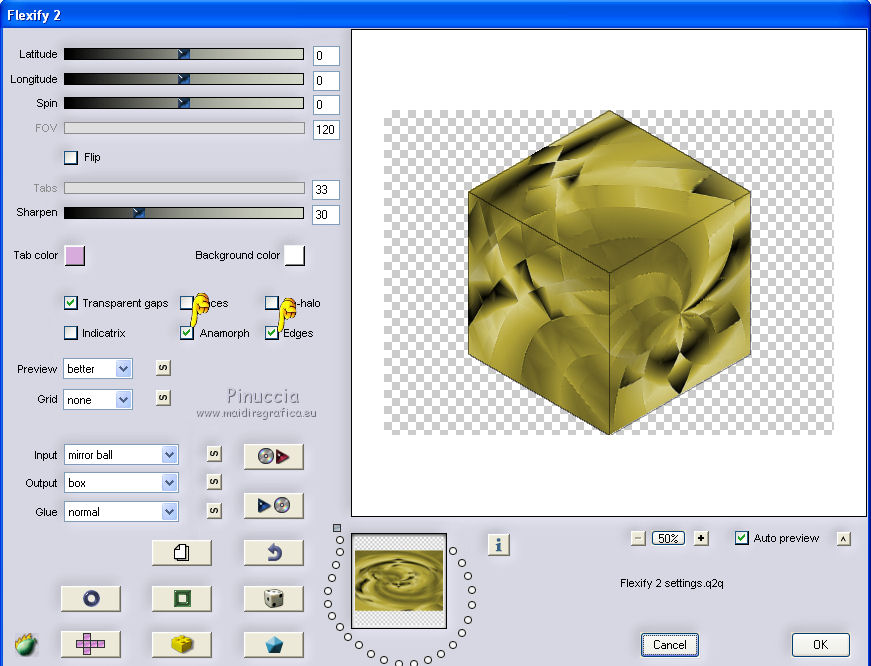Disable Transparent gaps checkbox
This screenshot has height=666, width=871.
(71, 303)
